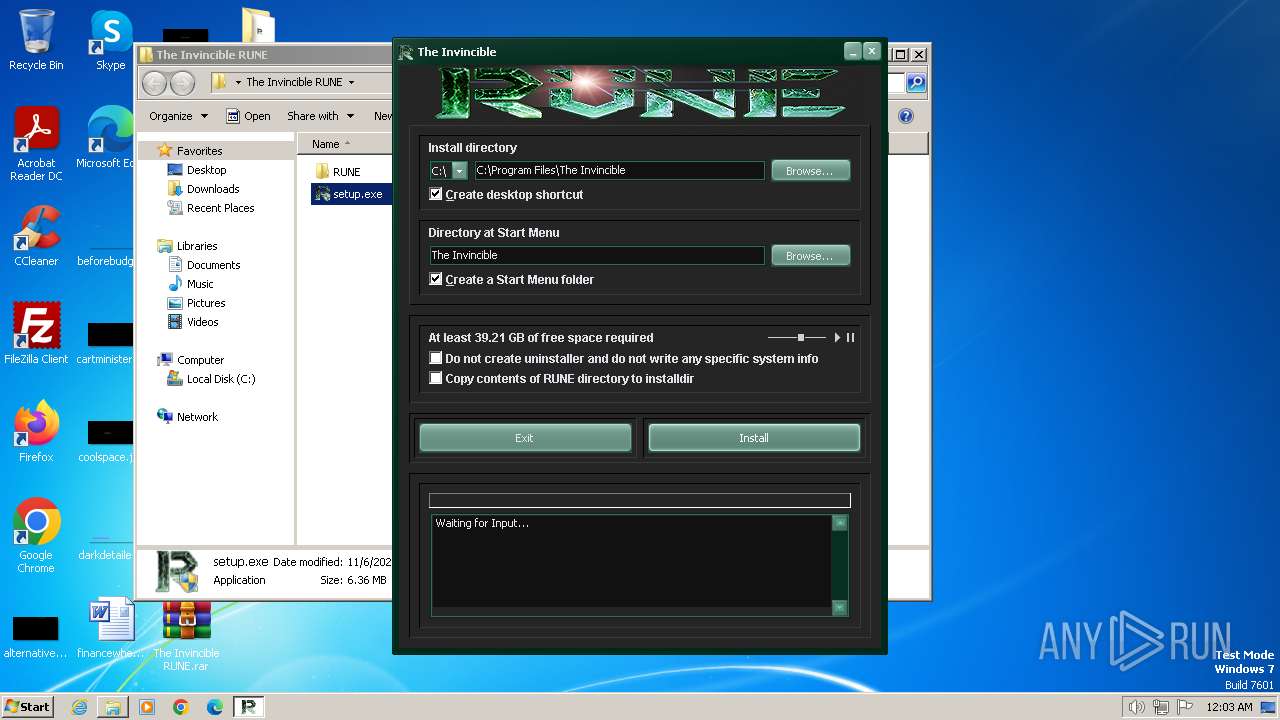
Task: Click the Chrome taskbar icon
Action: [x=181, y=707]
